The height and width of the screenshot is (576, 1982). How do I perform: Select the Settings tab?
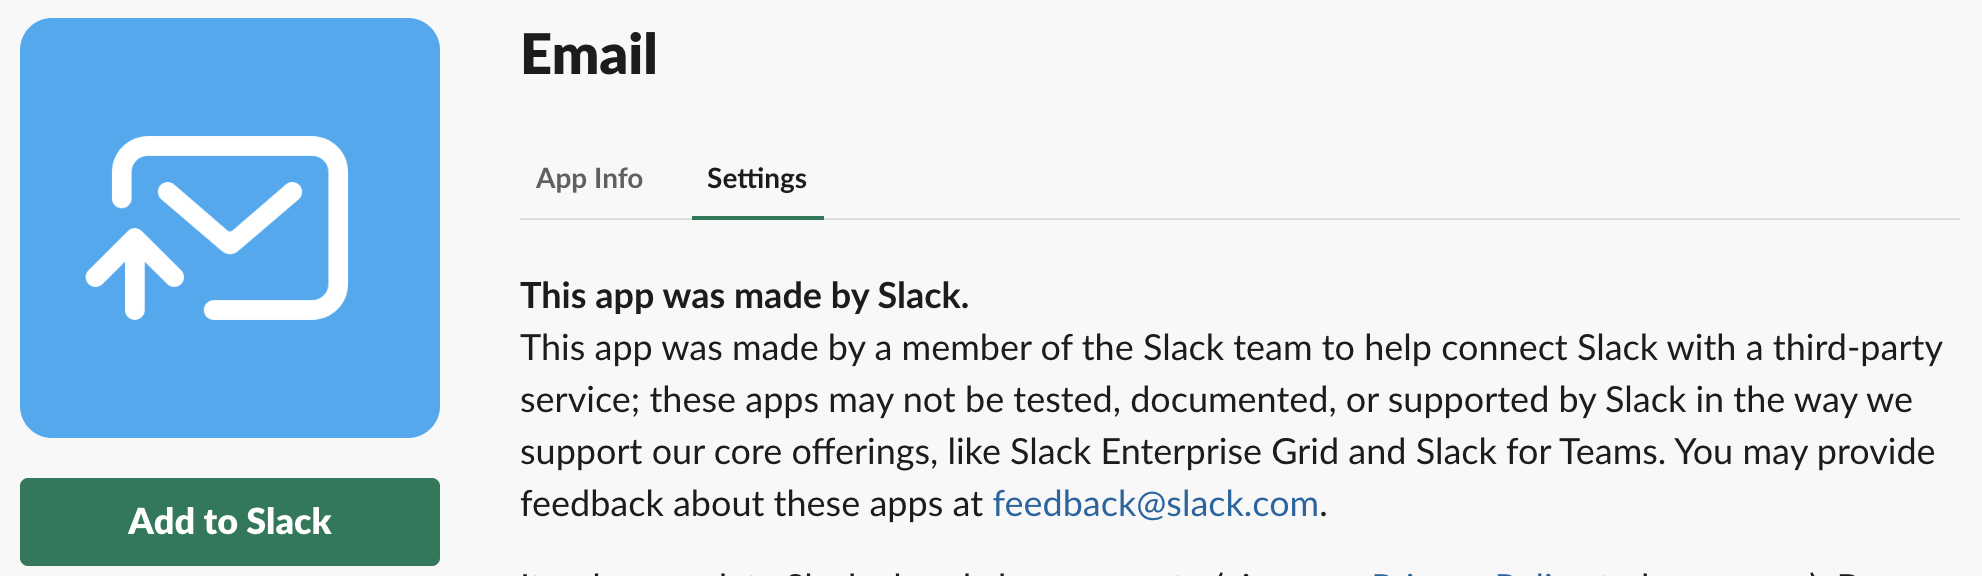click(x=756, y=179)
